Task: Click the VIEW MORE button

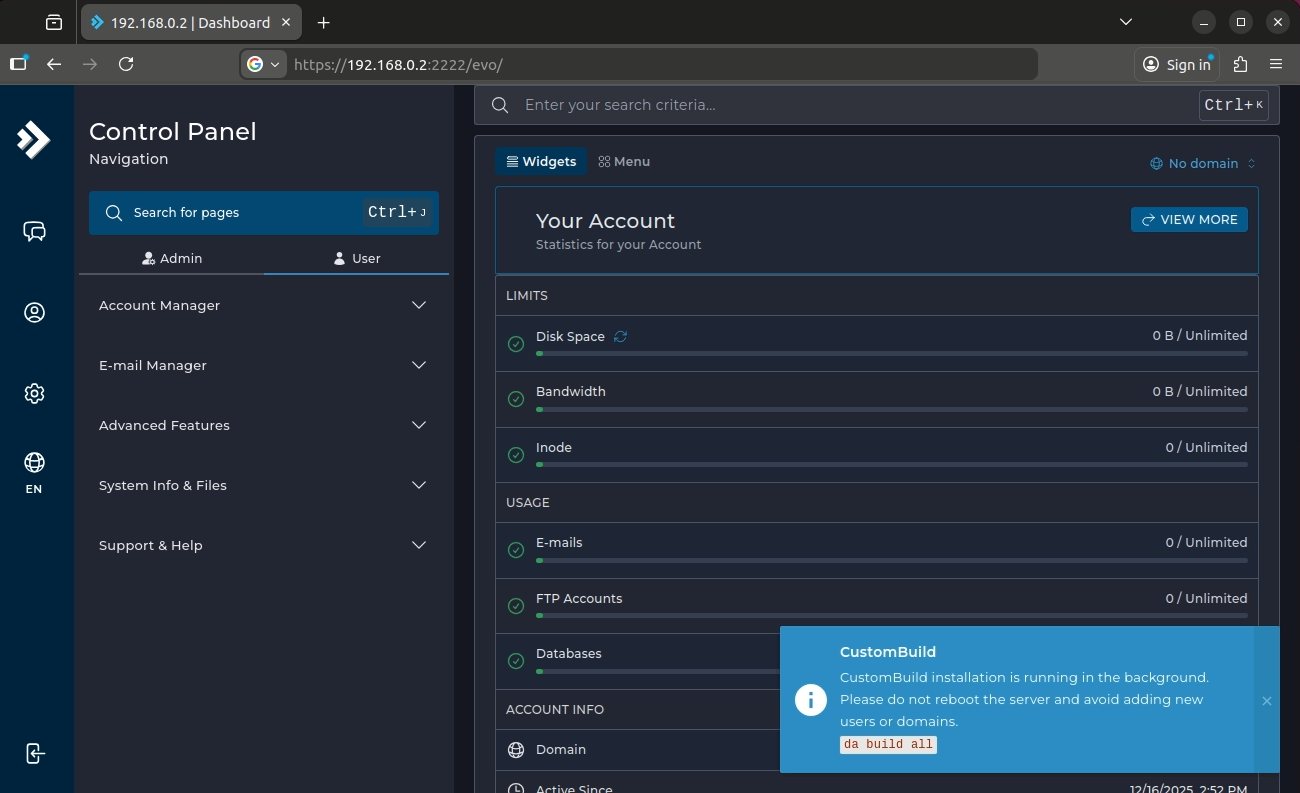Action: [x=1189, y=219]
